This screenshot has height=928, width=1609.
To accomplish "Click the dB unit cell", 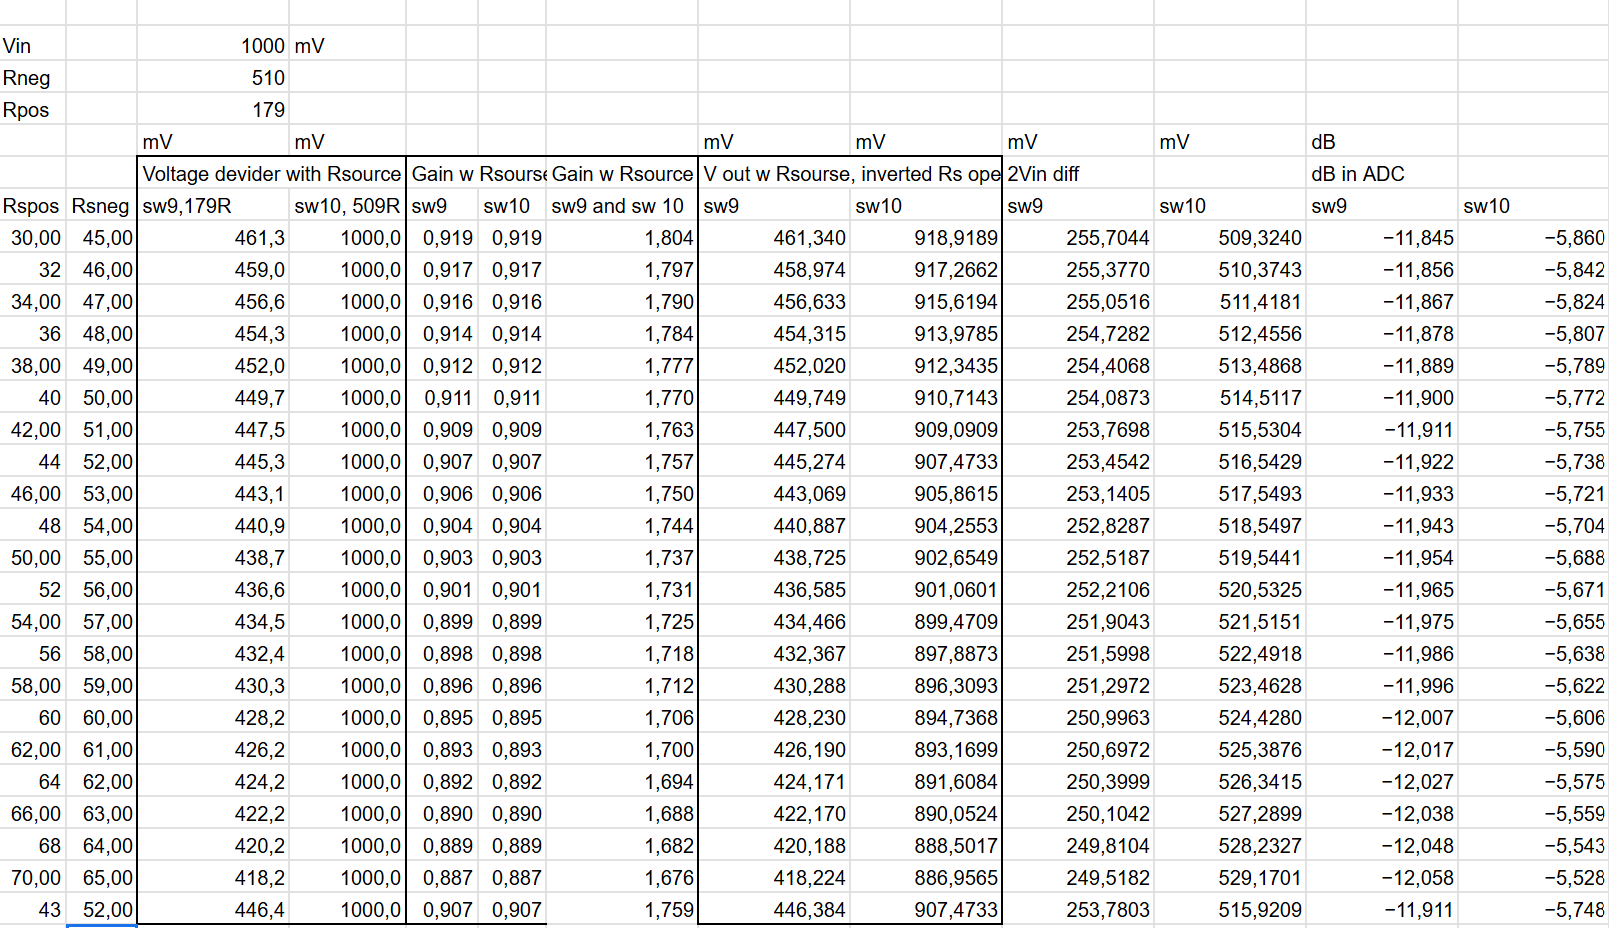I will 1382,142.
